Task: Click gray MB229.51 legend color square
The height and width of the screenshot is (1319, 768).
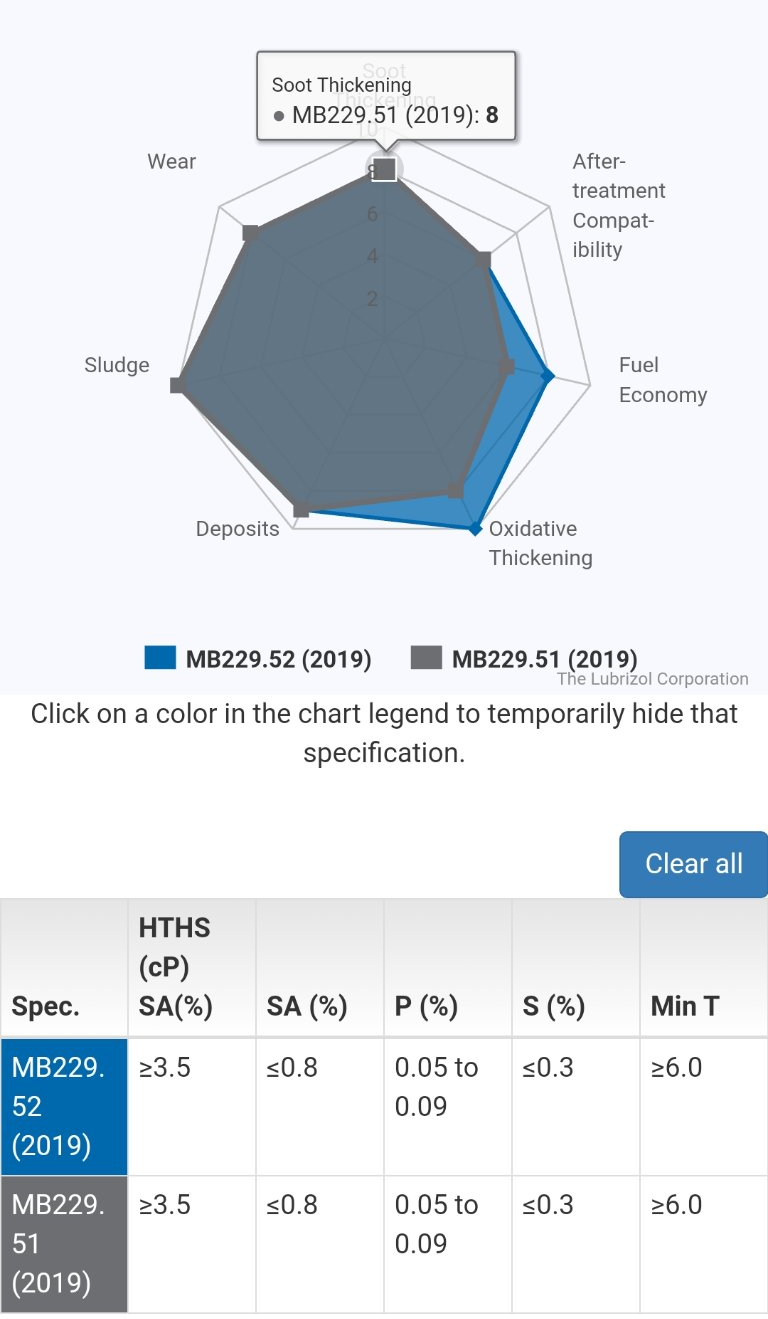Action: pos(426,658)
